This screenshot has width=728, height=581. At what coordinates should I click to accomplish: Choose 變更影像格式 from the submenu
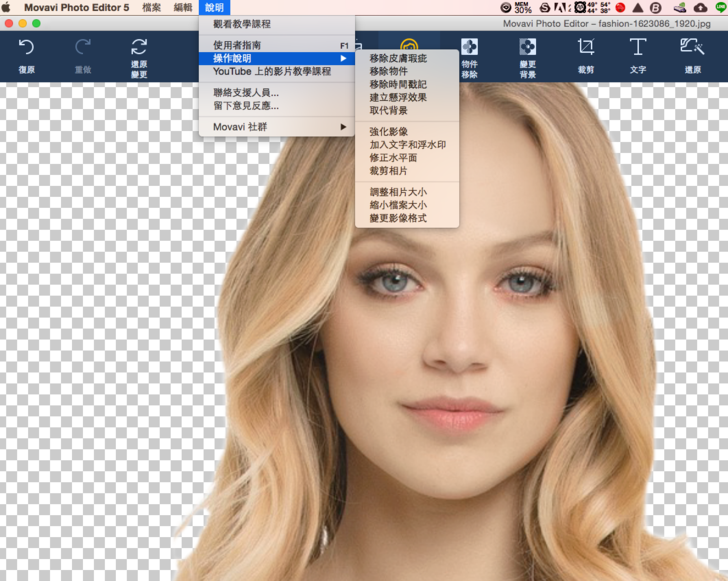[398, 217]
